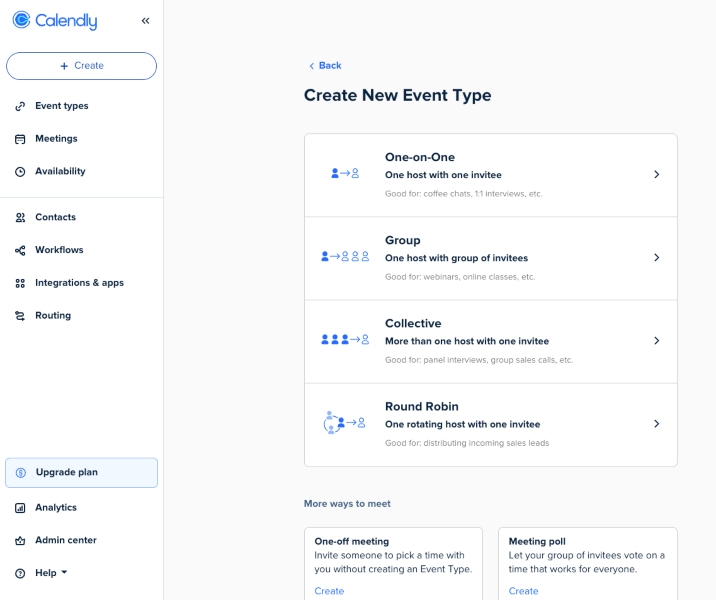Click the Workflows share-node icon
716x600 pixels.
20,250
